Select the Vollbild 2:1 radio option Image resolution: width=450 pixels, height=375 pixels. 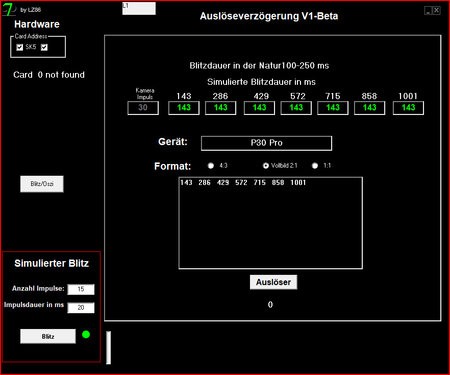click(x=266, y=166)
